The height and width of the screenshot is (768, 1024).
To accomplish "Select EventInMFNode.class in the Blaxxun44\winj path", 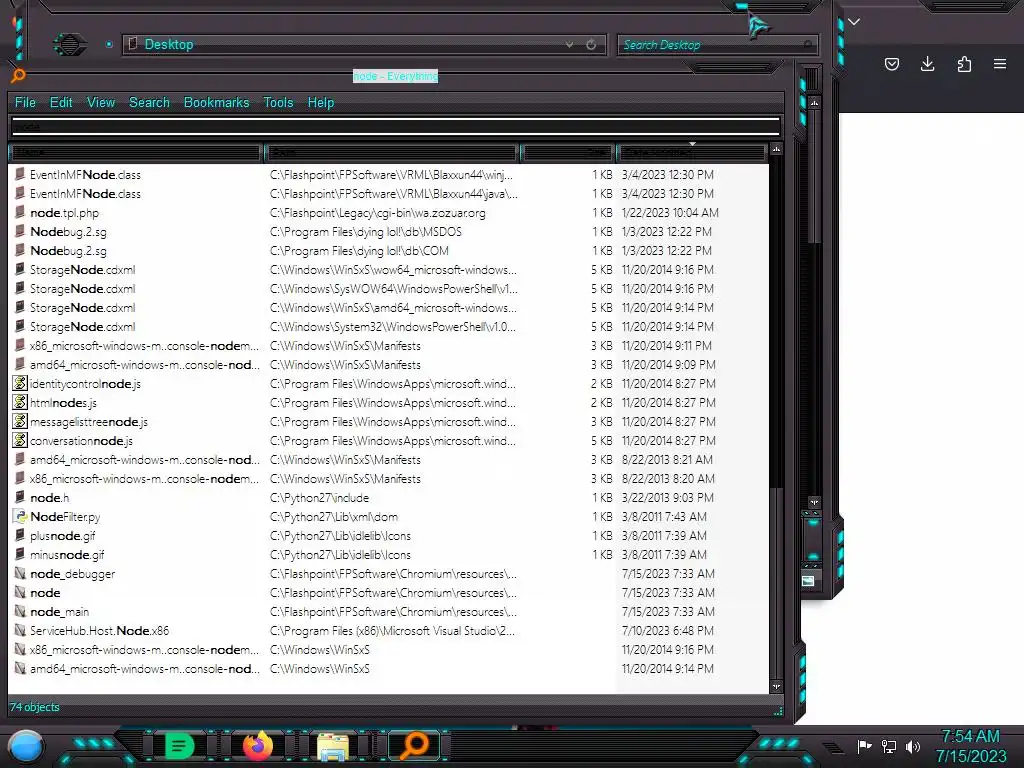I will click(85, 175).
